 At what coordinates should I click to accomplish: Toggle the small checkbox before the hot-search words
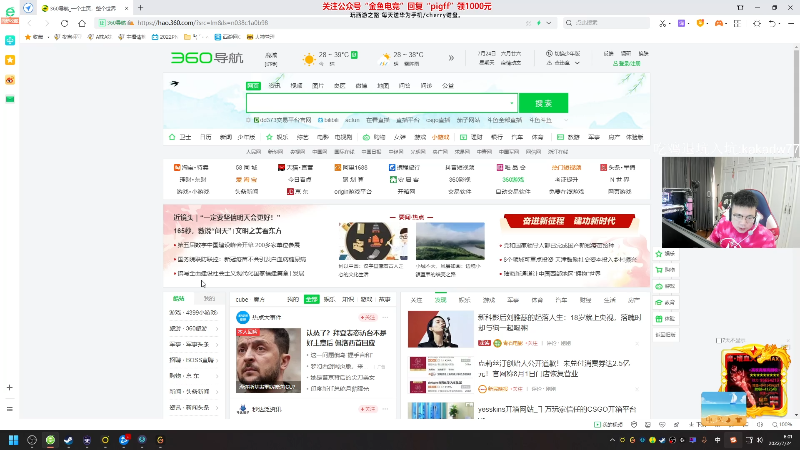[248, 120]
